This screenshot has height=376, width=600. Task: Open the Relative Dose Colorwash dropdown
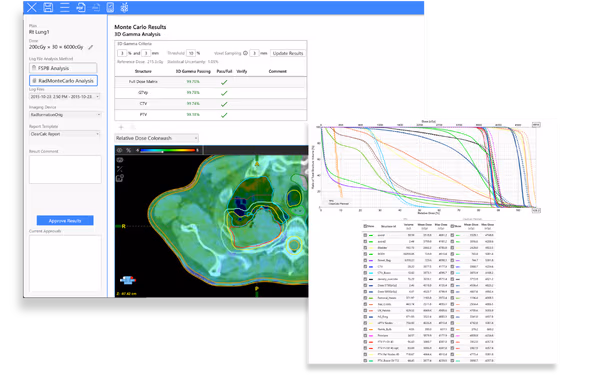click(157, 138)
